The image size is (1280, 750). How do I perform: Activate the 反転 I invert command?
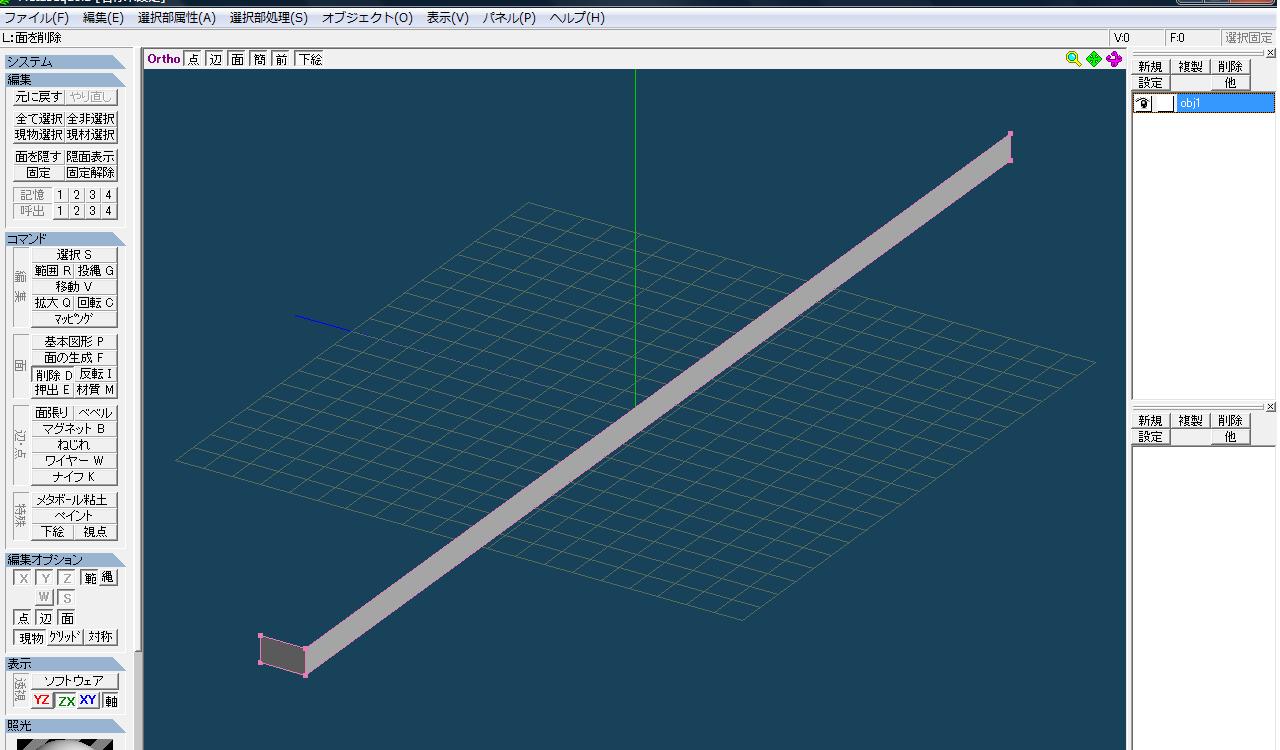click(x=96, y=374)
